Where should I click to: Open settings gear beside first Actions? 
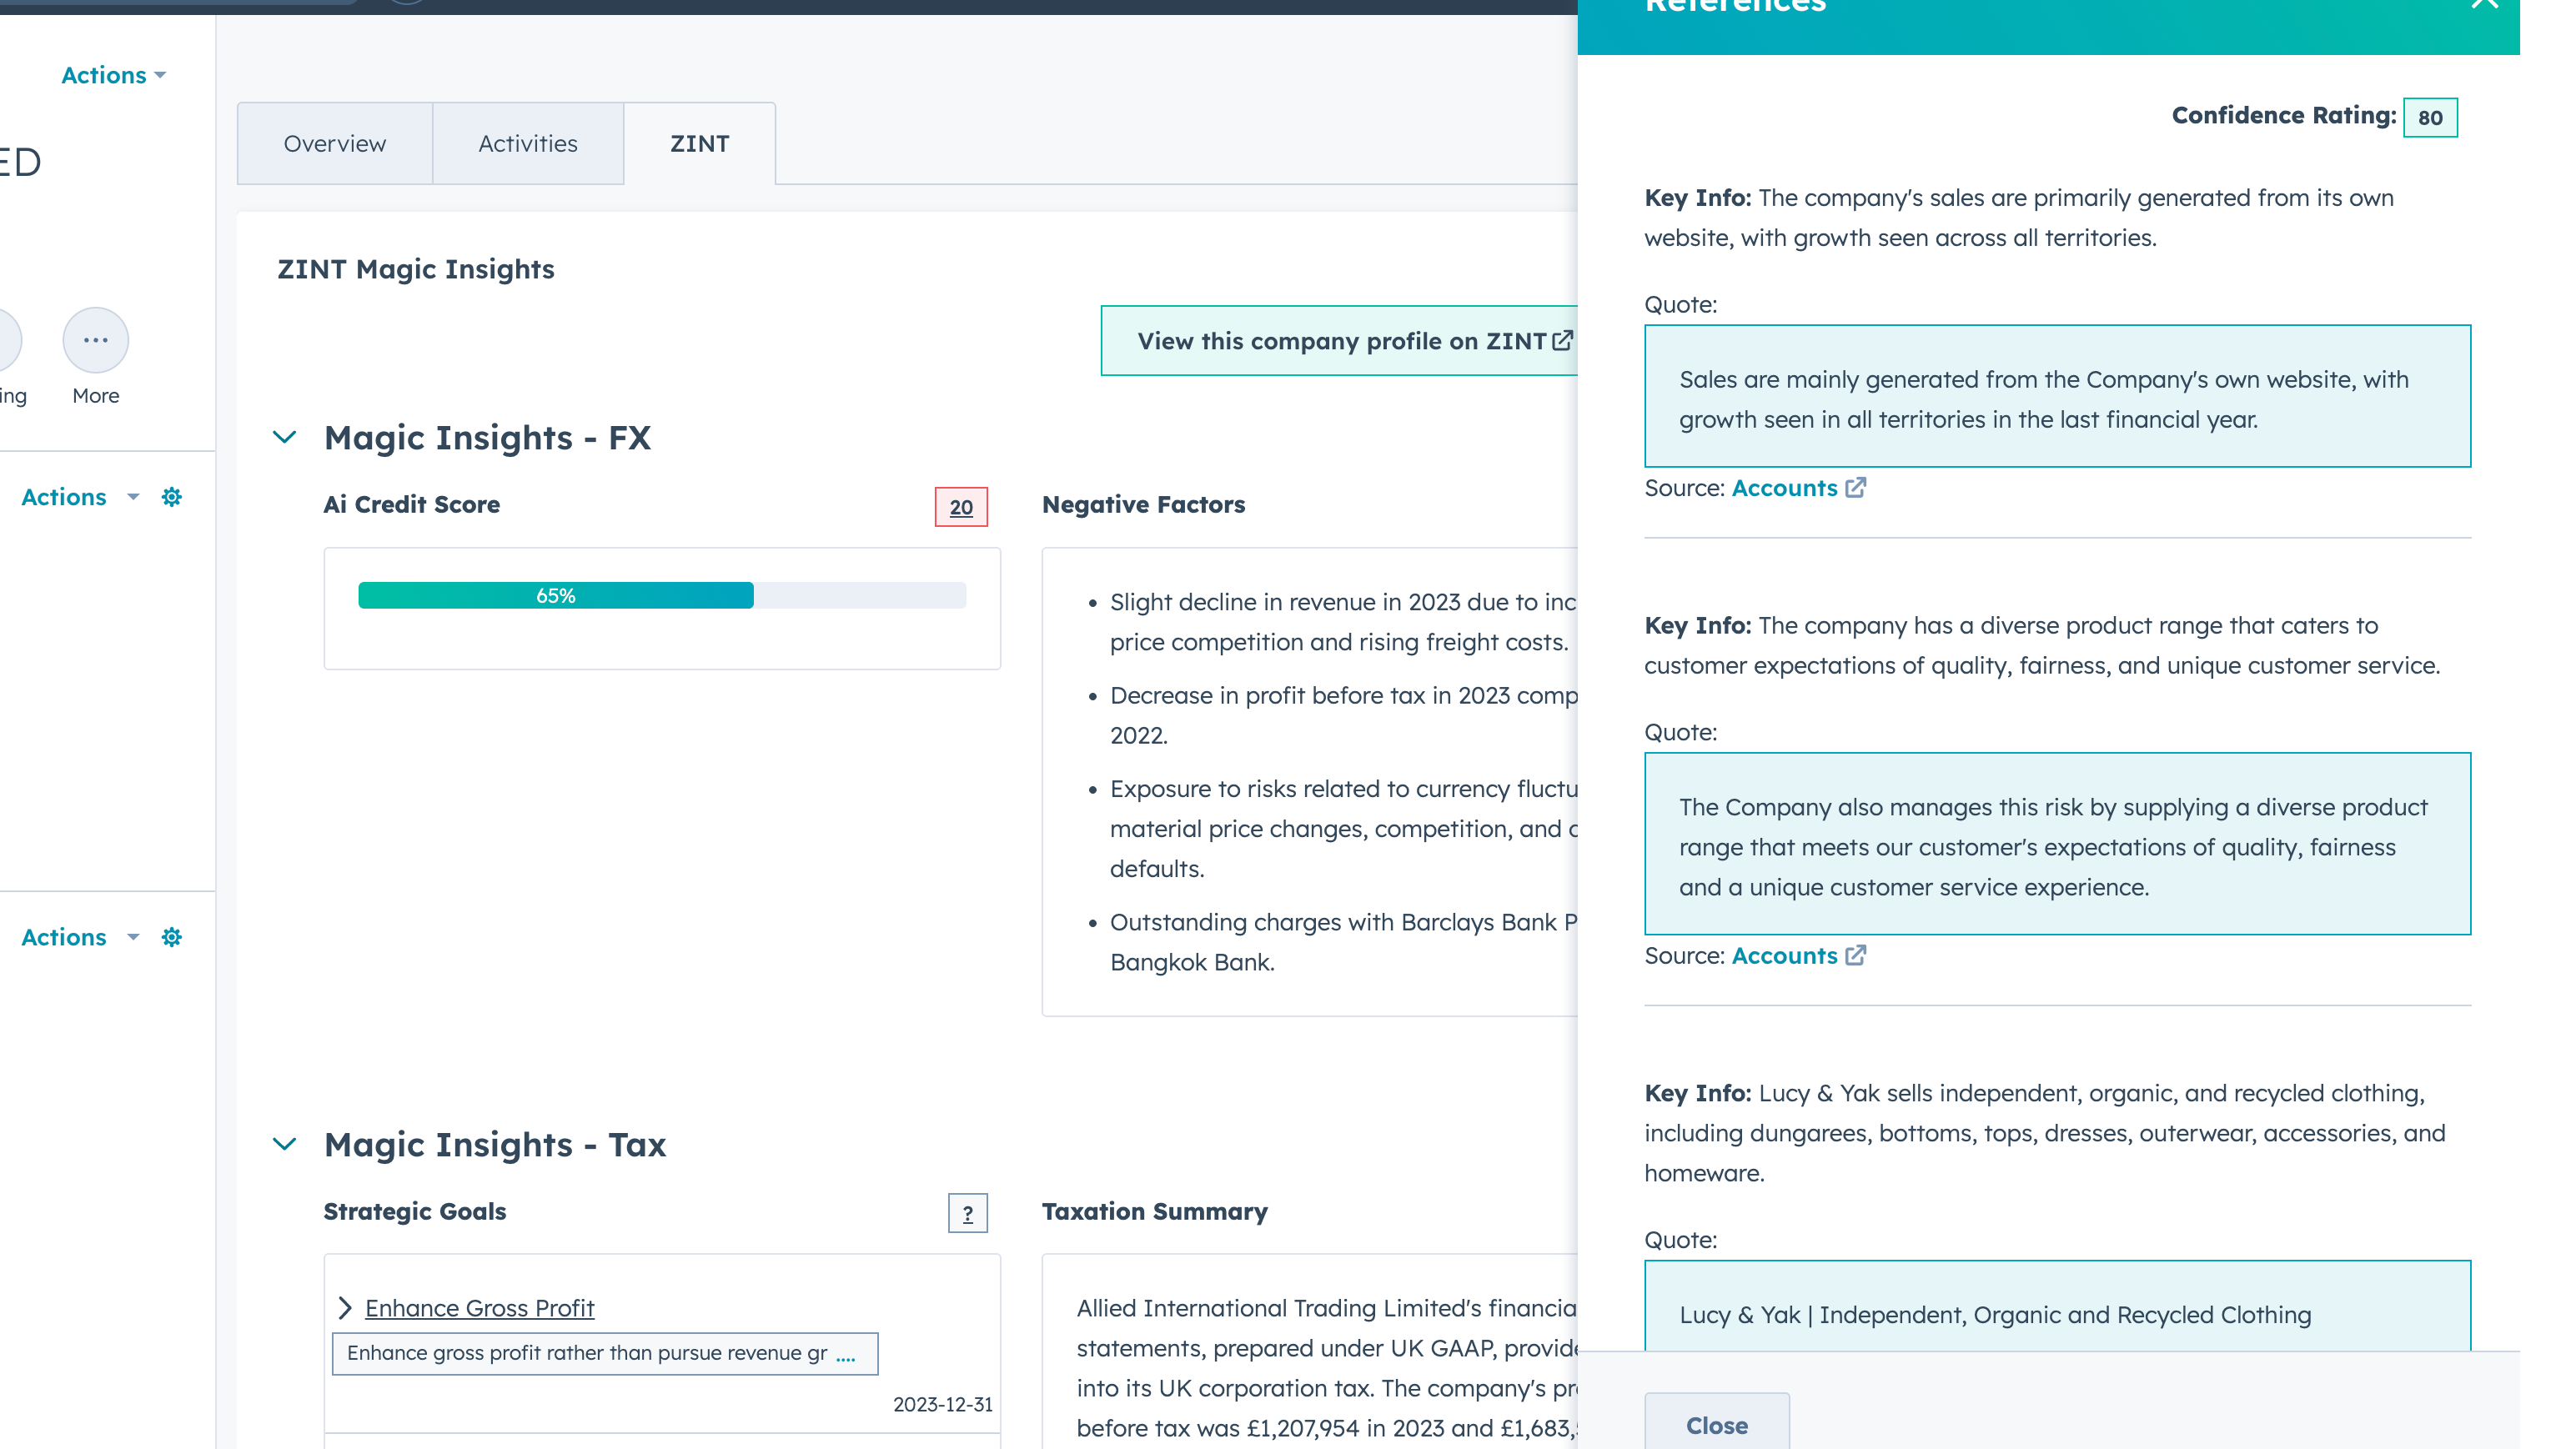click(172, 497)
